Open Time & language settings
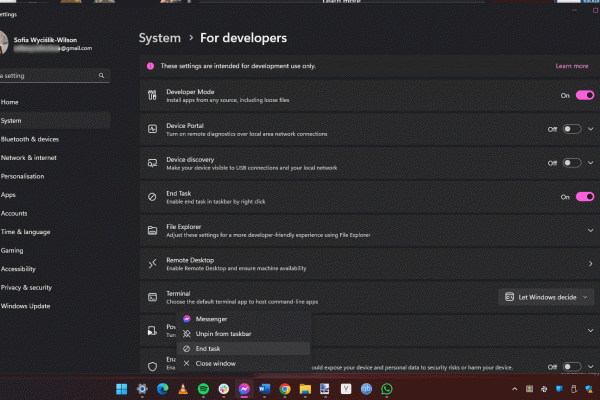The width and height of the screenshot is (600, 400). (55, 232)
